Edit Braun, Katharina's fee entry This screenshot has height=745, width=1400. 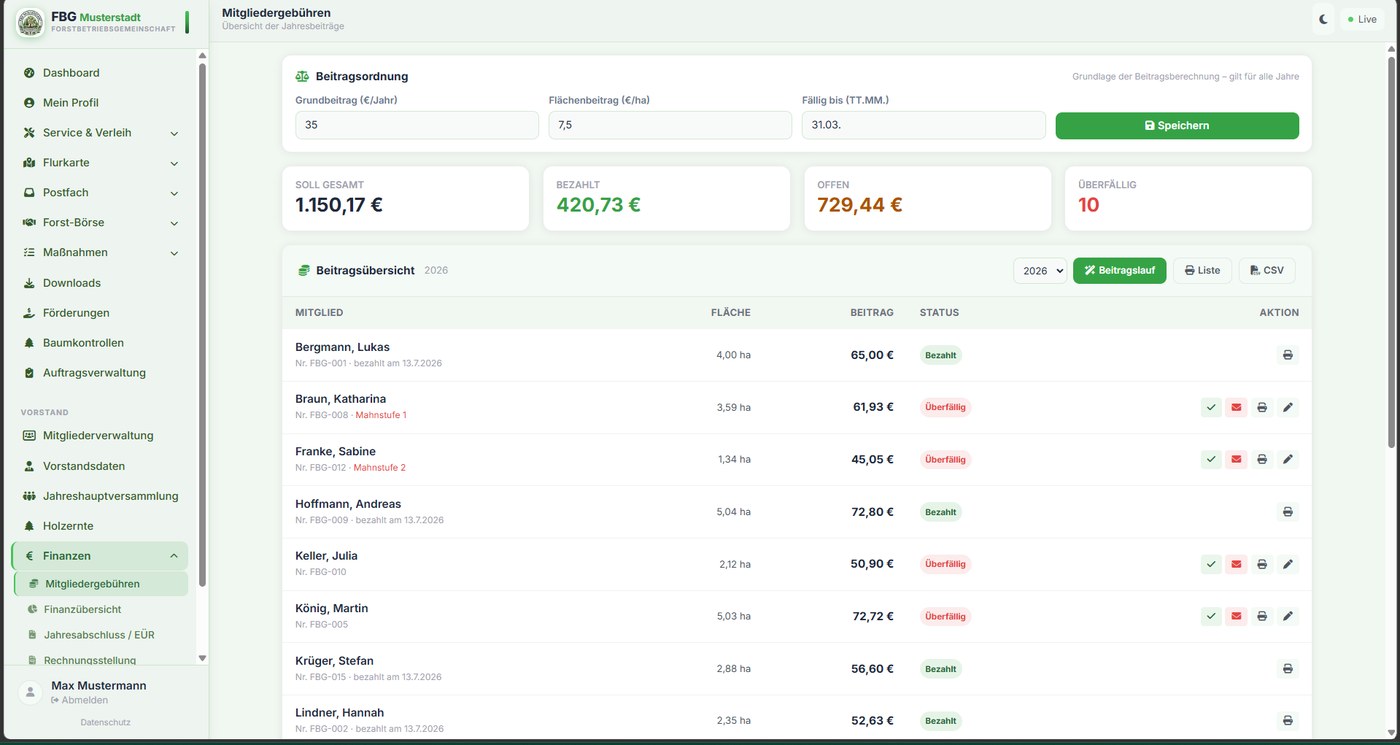pyautogui.click(x=1288, y=407)
